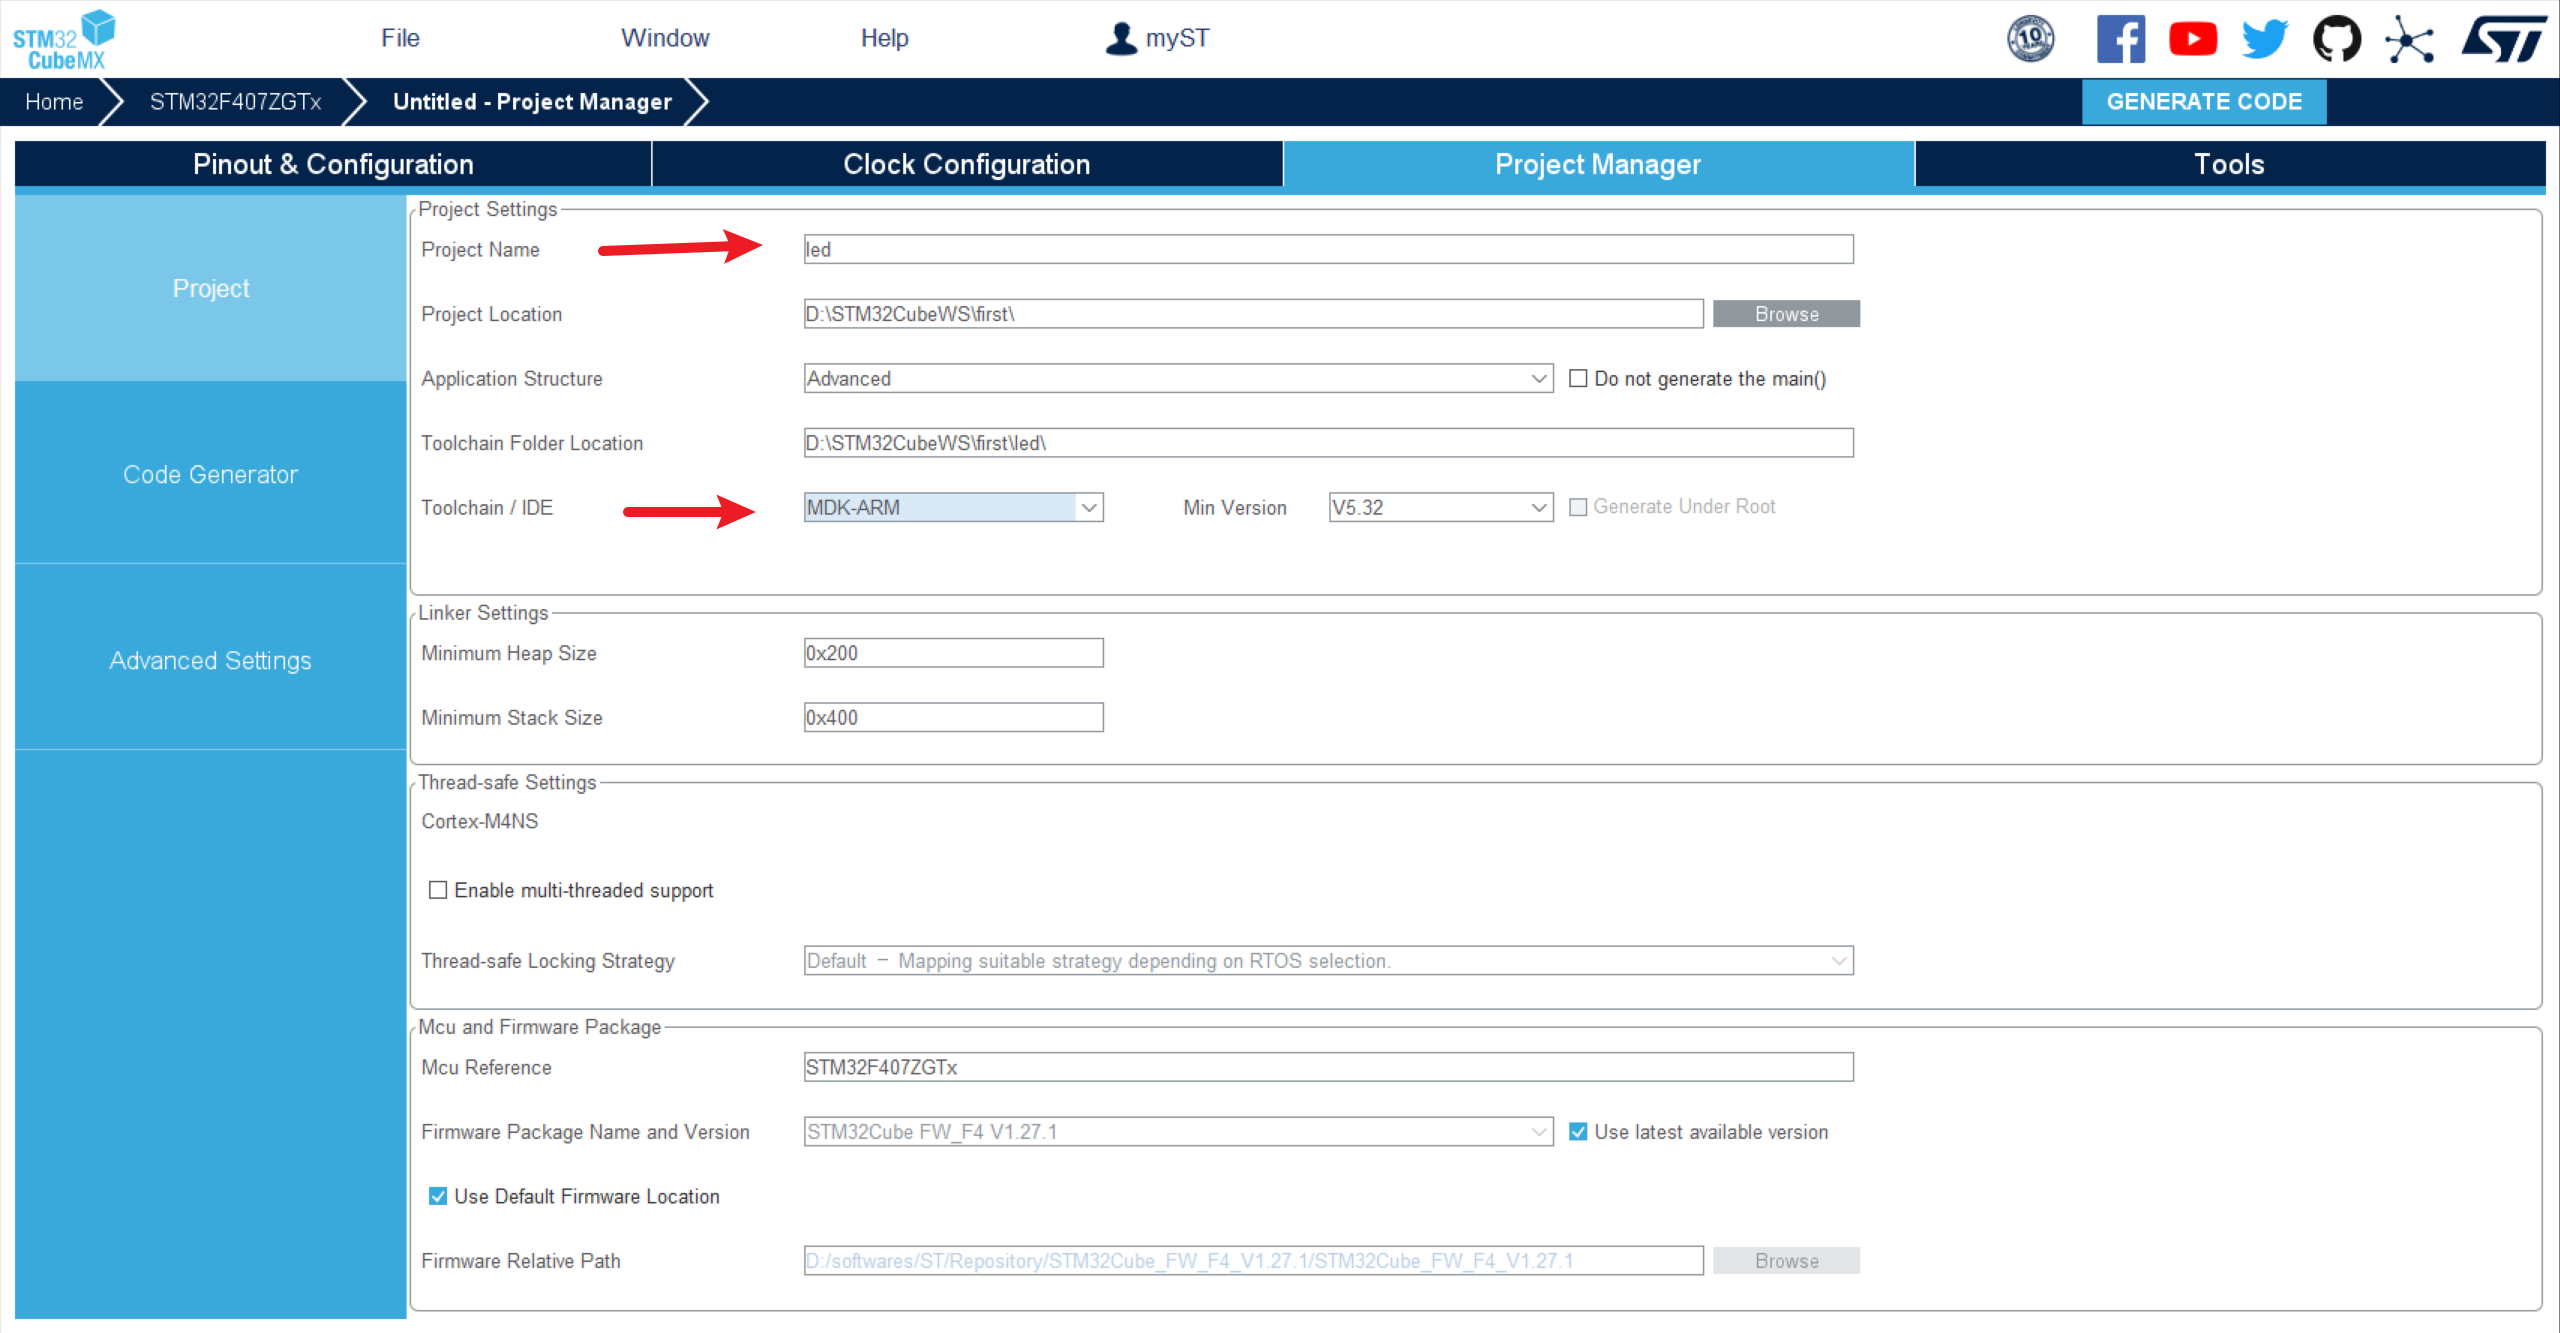Open the YouTube icon link
Viewport: 2560px width, 1333px height.
tap(2192, 39)
